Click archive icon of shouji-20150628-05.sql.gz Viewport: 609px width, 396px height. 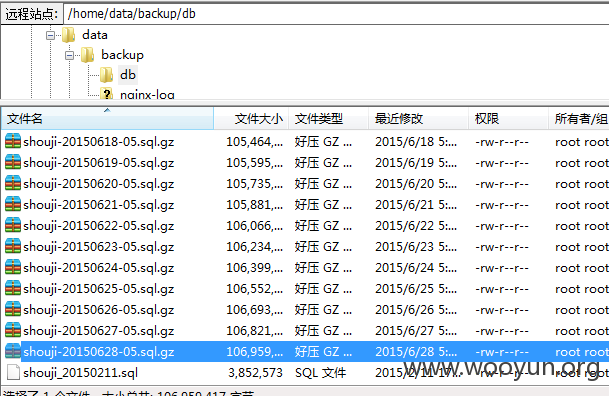[x=13, y=351]
